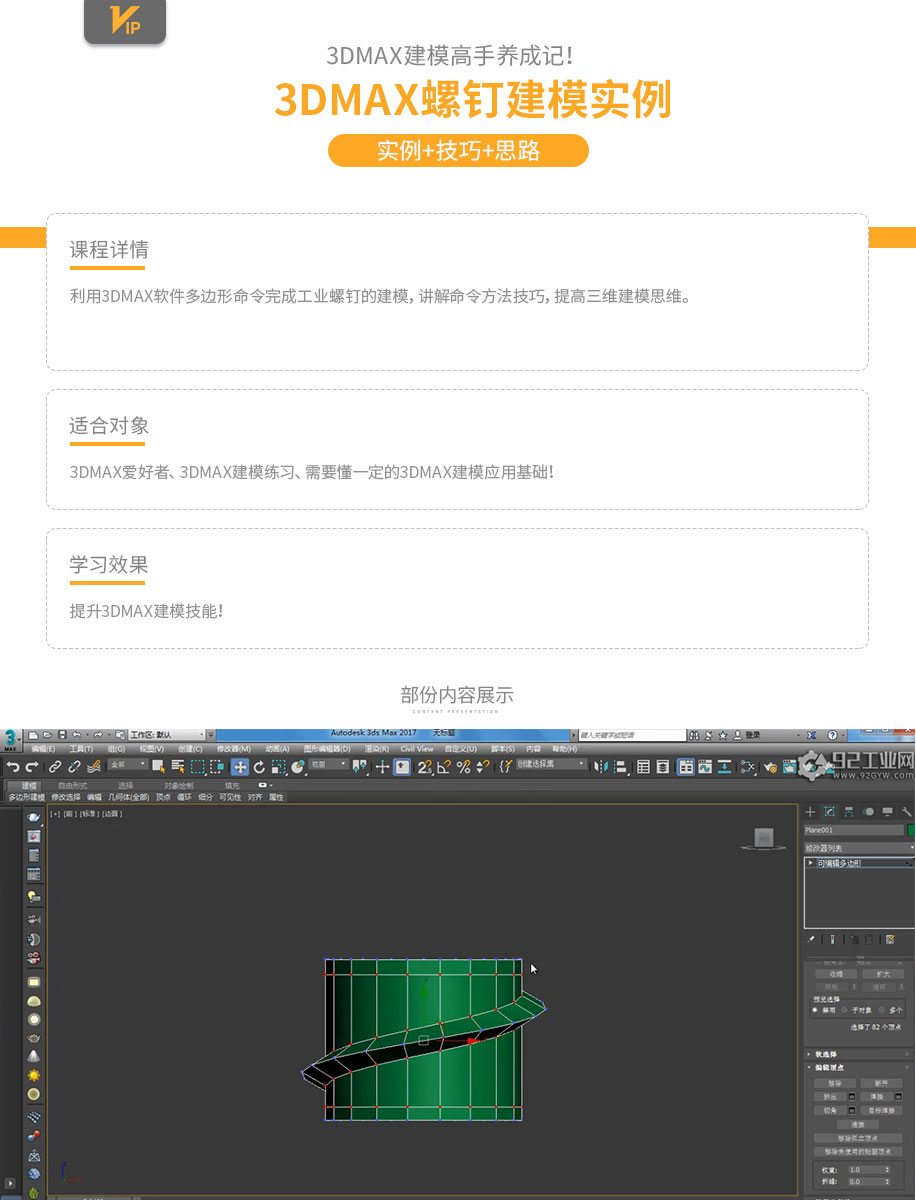Click the Bind to Space Warp icon
916x1200 pixels.
[93, 767]
